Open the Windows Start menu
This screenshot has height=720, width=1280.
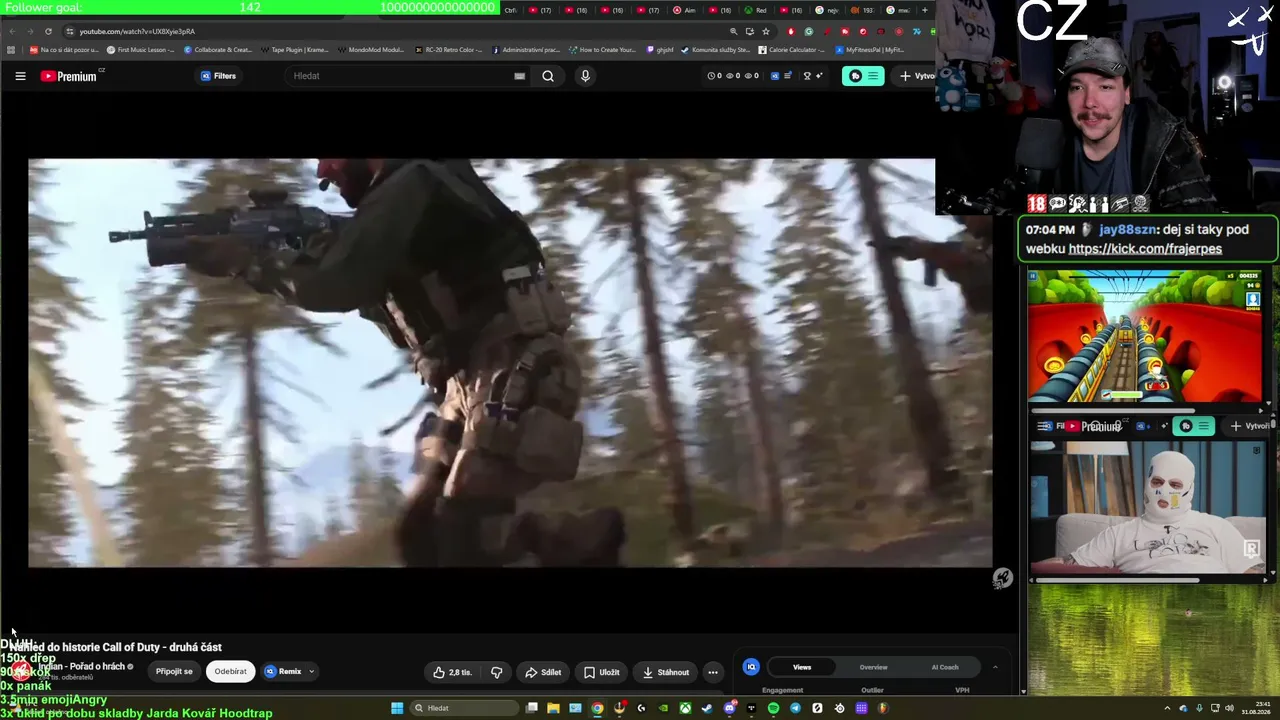click(x=397, y=708)
